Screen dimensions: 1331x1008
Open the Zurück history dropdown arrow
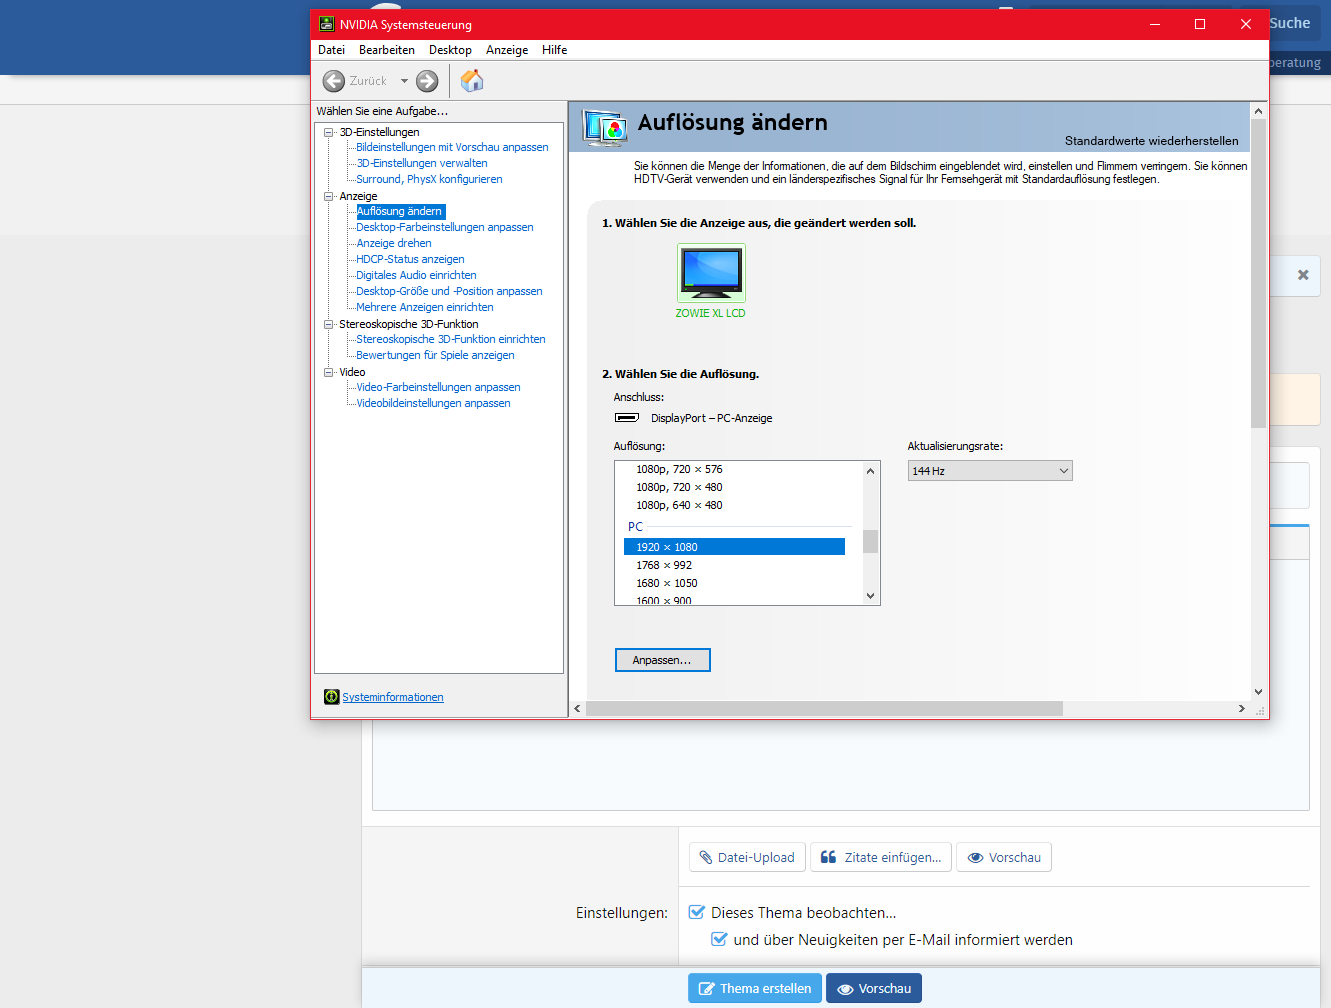tap(404, 81)
